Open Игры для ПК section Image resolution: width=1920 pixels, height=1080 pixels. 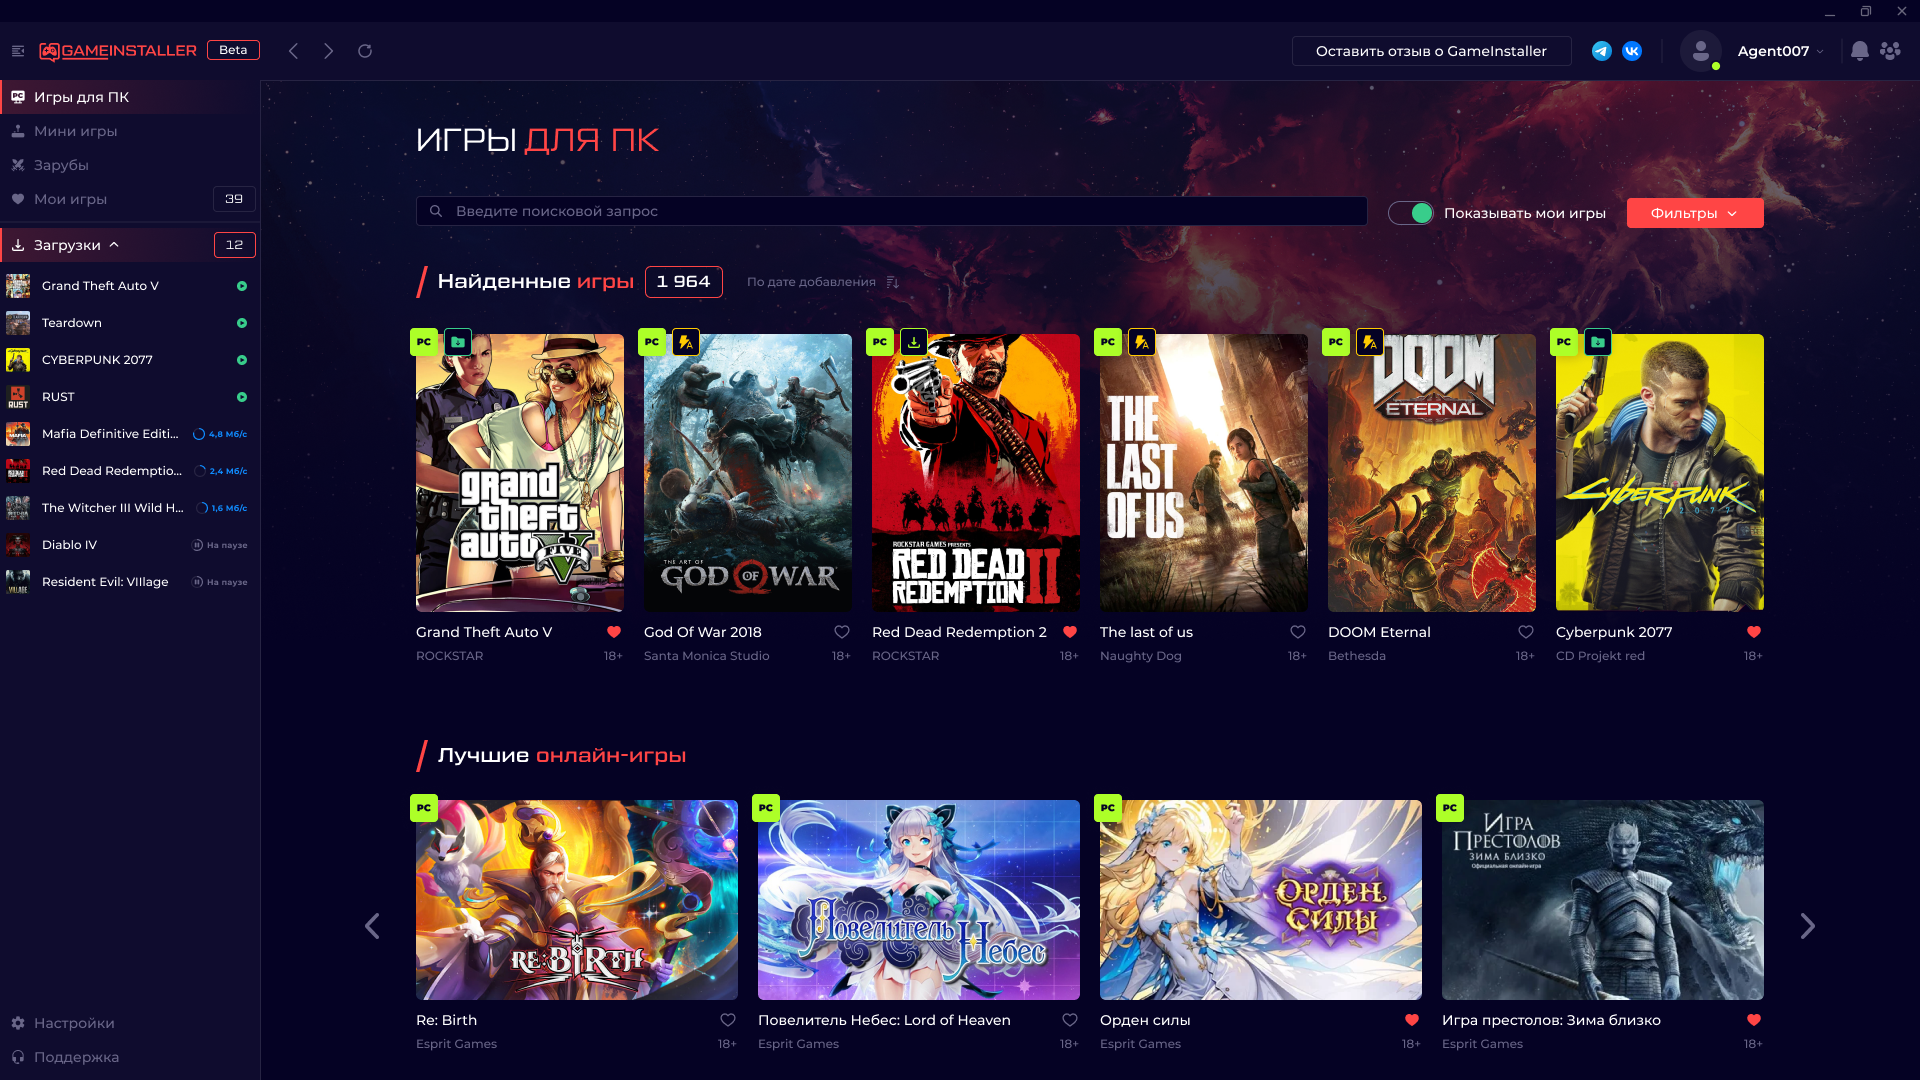[x=130, y=97]
